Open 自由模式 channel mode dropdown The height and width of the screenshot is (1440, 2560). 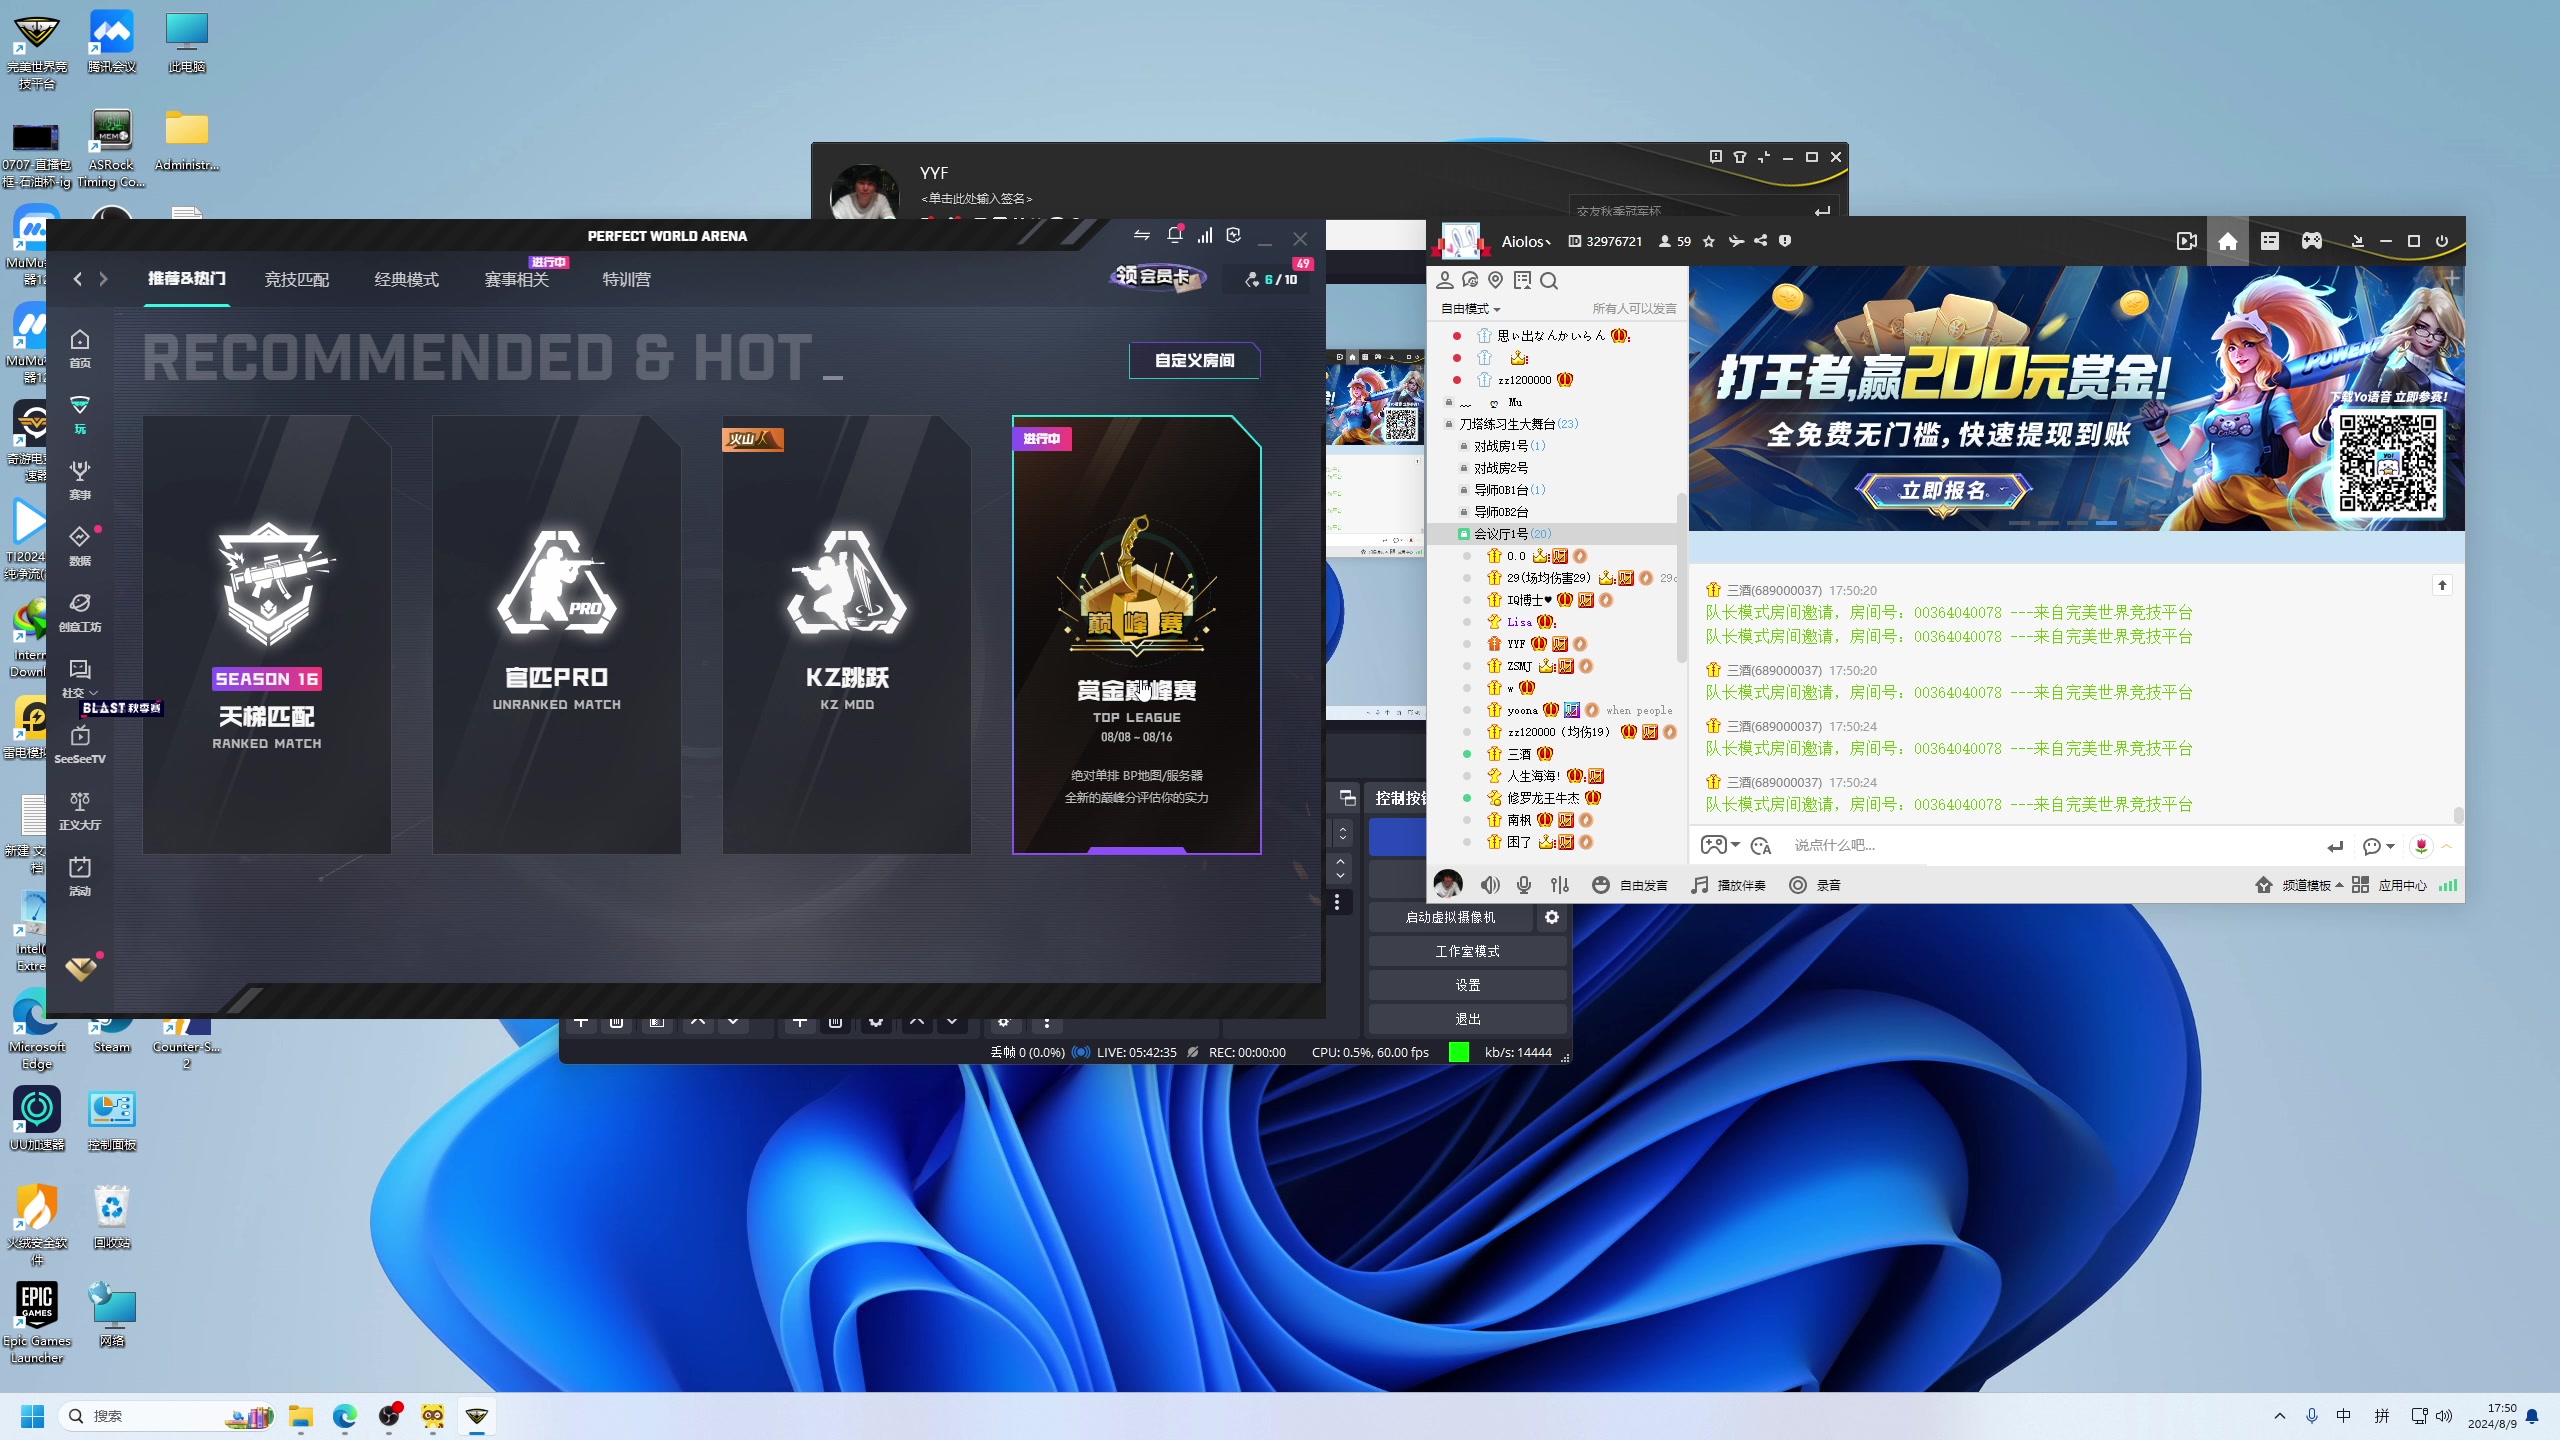coord(1471,309)
